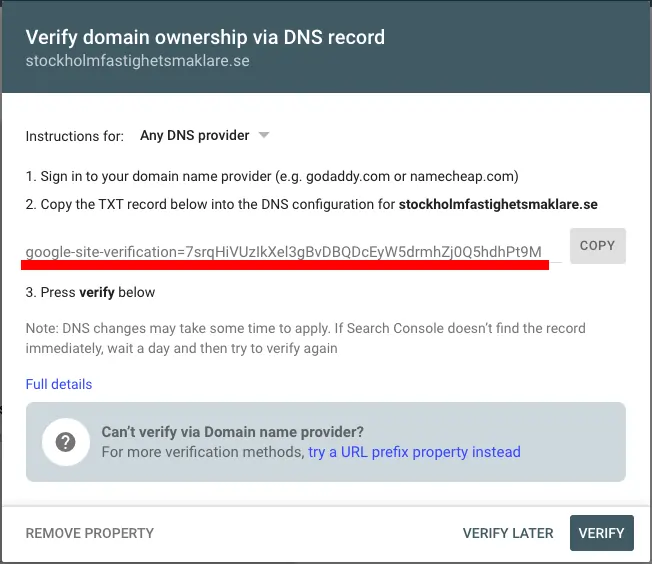Click the "Verify domain ownership via DNS record" title

pos(205,37)
